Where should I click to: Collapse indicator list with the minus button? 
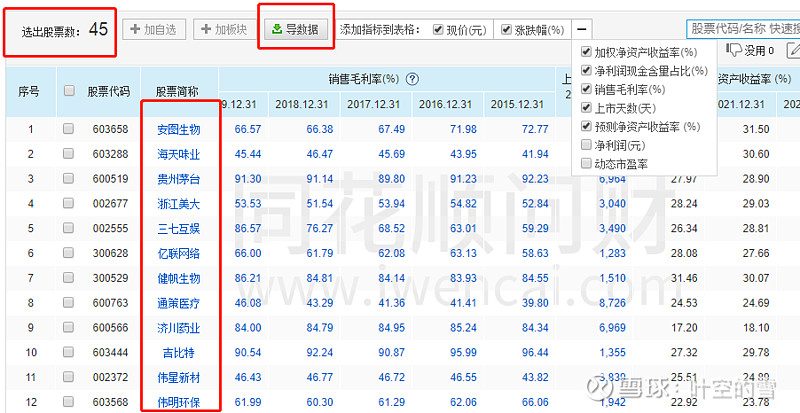(x=582, y=30)
